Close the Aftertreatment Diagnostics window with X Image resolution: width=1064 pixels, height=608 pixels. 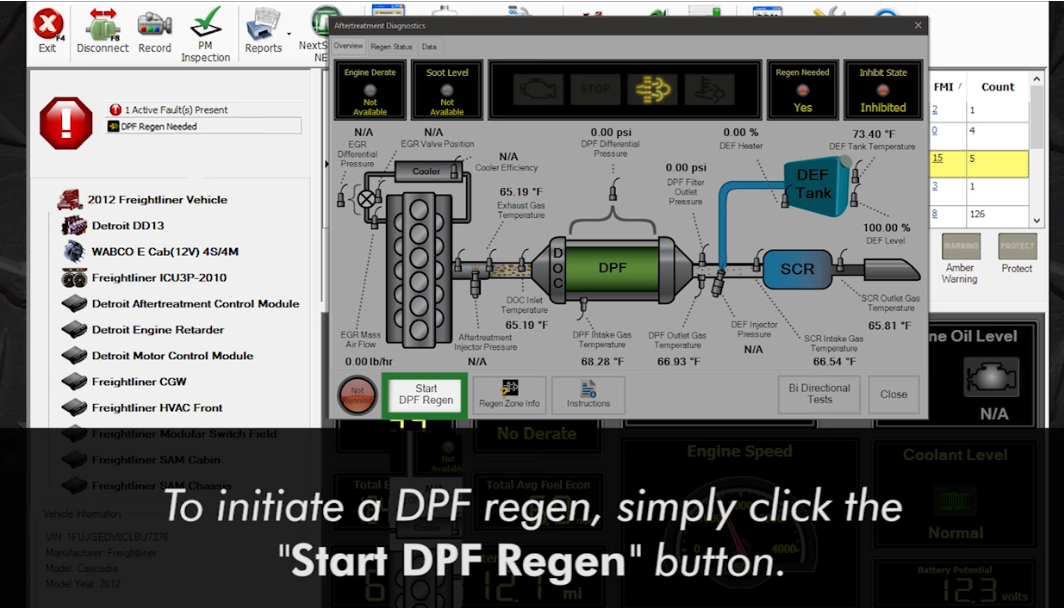click(918, 25)
